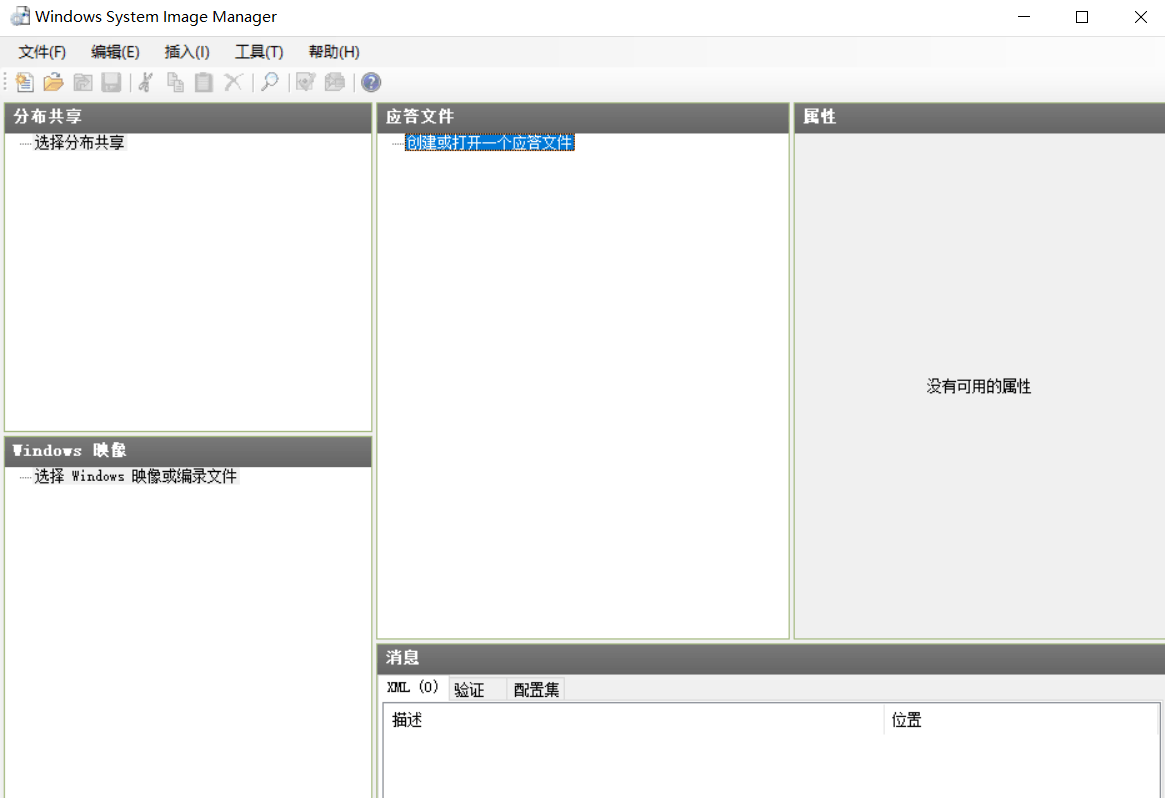Click the Open Answer File folder icon
1165x798 pixels.
(x=53, y=82)
